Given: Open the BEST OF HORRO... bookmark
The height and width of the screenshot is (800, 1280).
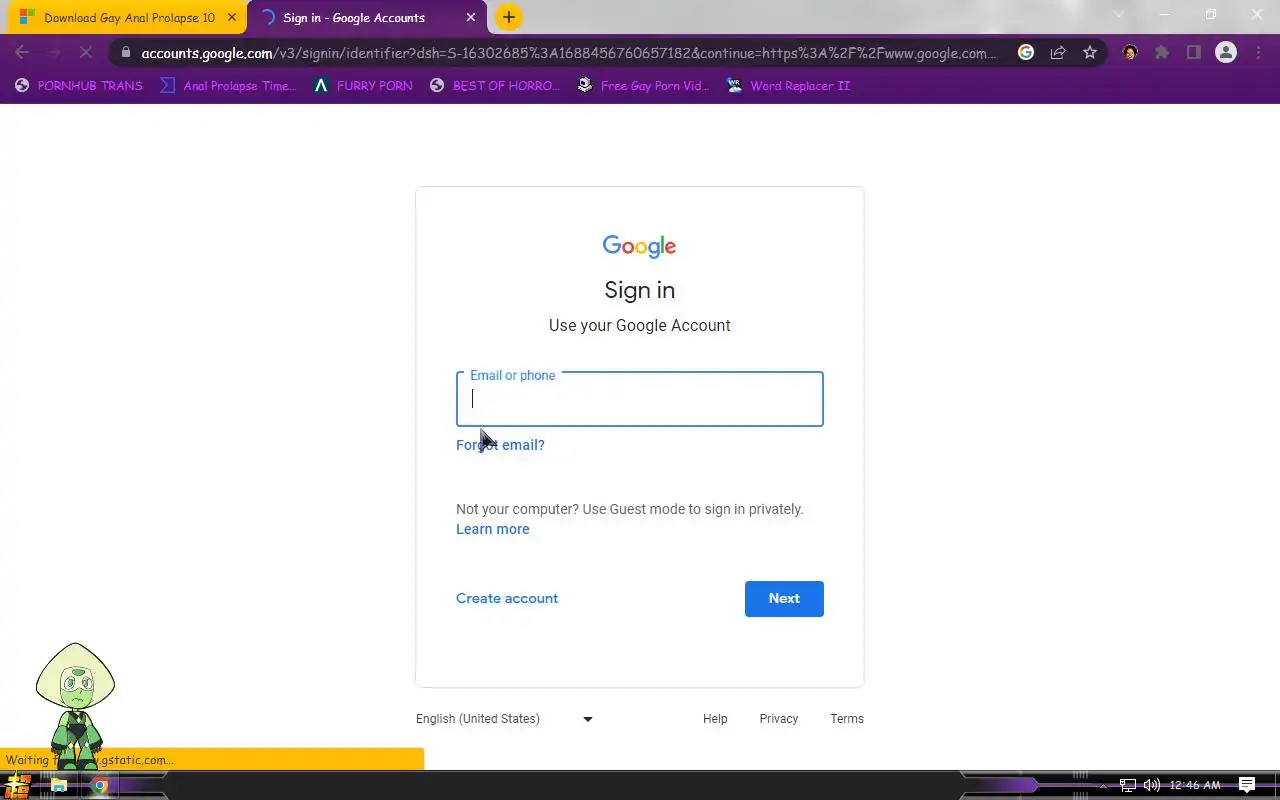Looking at the screenshot, I should click(x=494, y=86).
